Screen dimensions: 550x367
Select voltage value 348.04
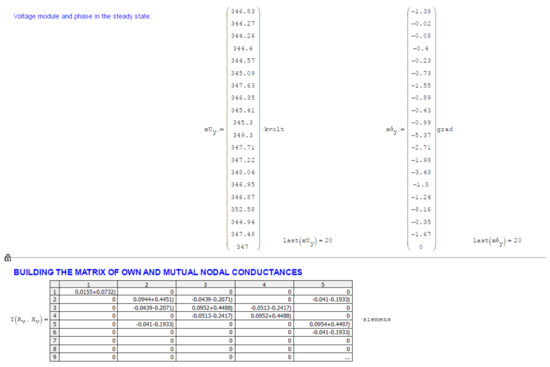click(243, 172)
